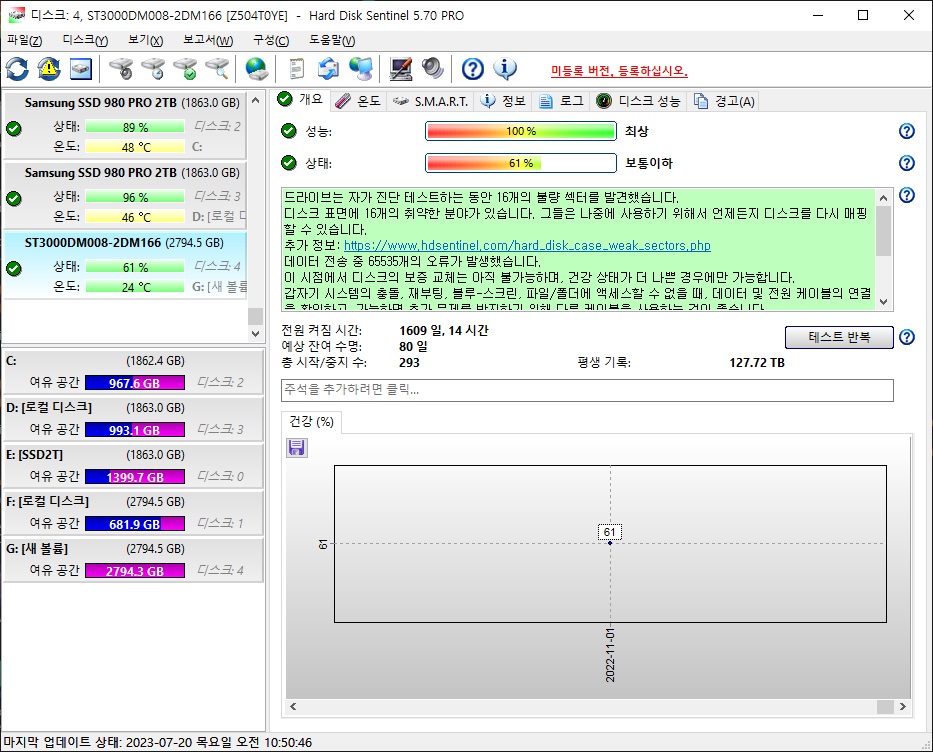The height and width of the screenshot is (752, 933).
Task: Select the Samsung SSD 980 PRO disk at 96%
Action: pos(125,196)
